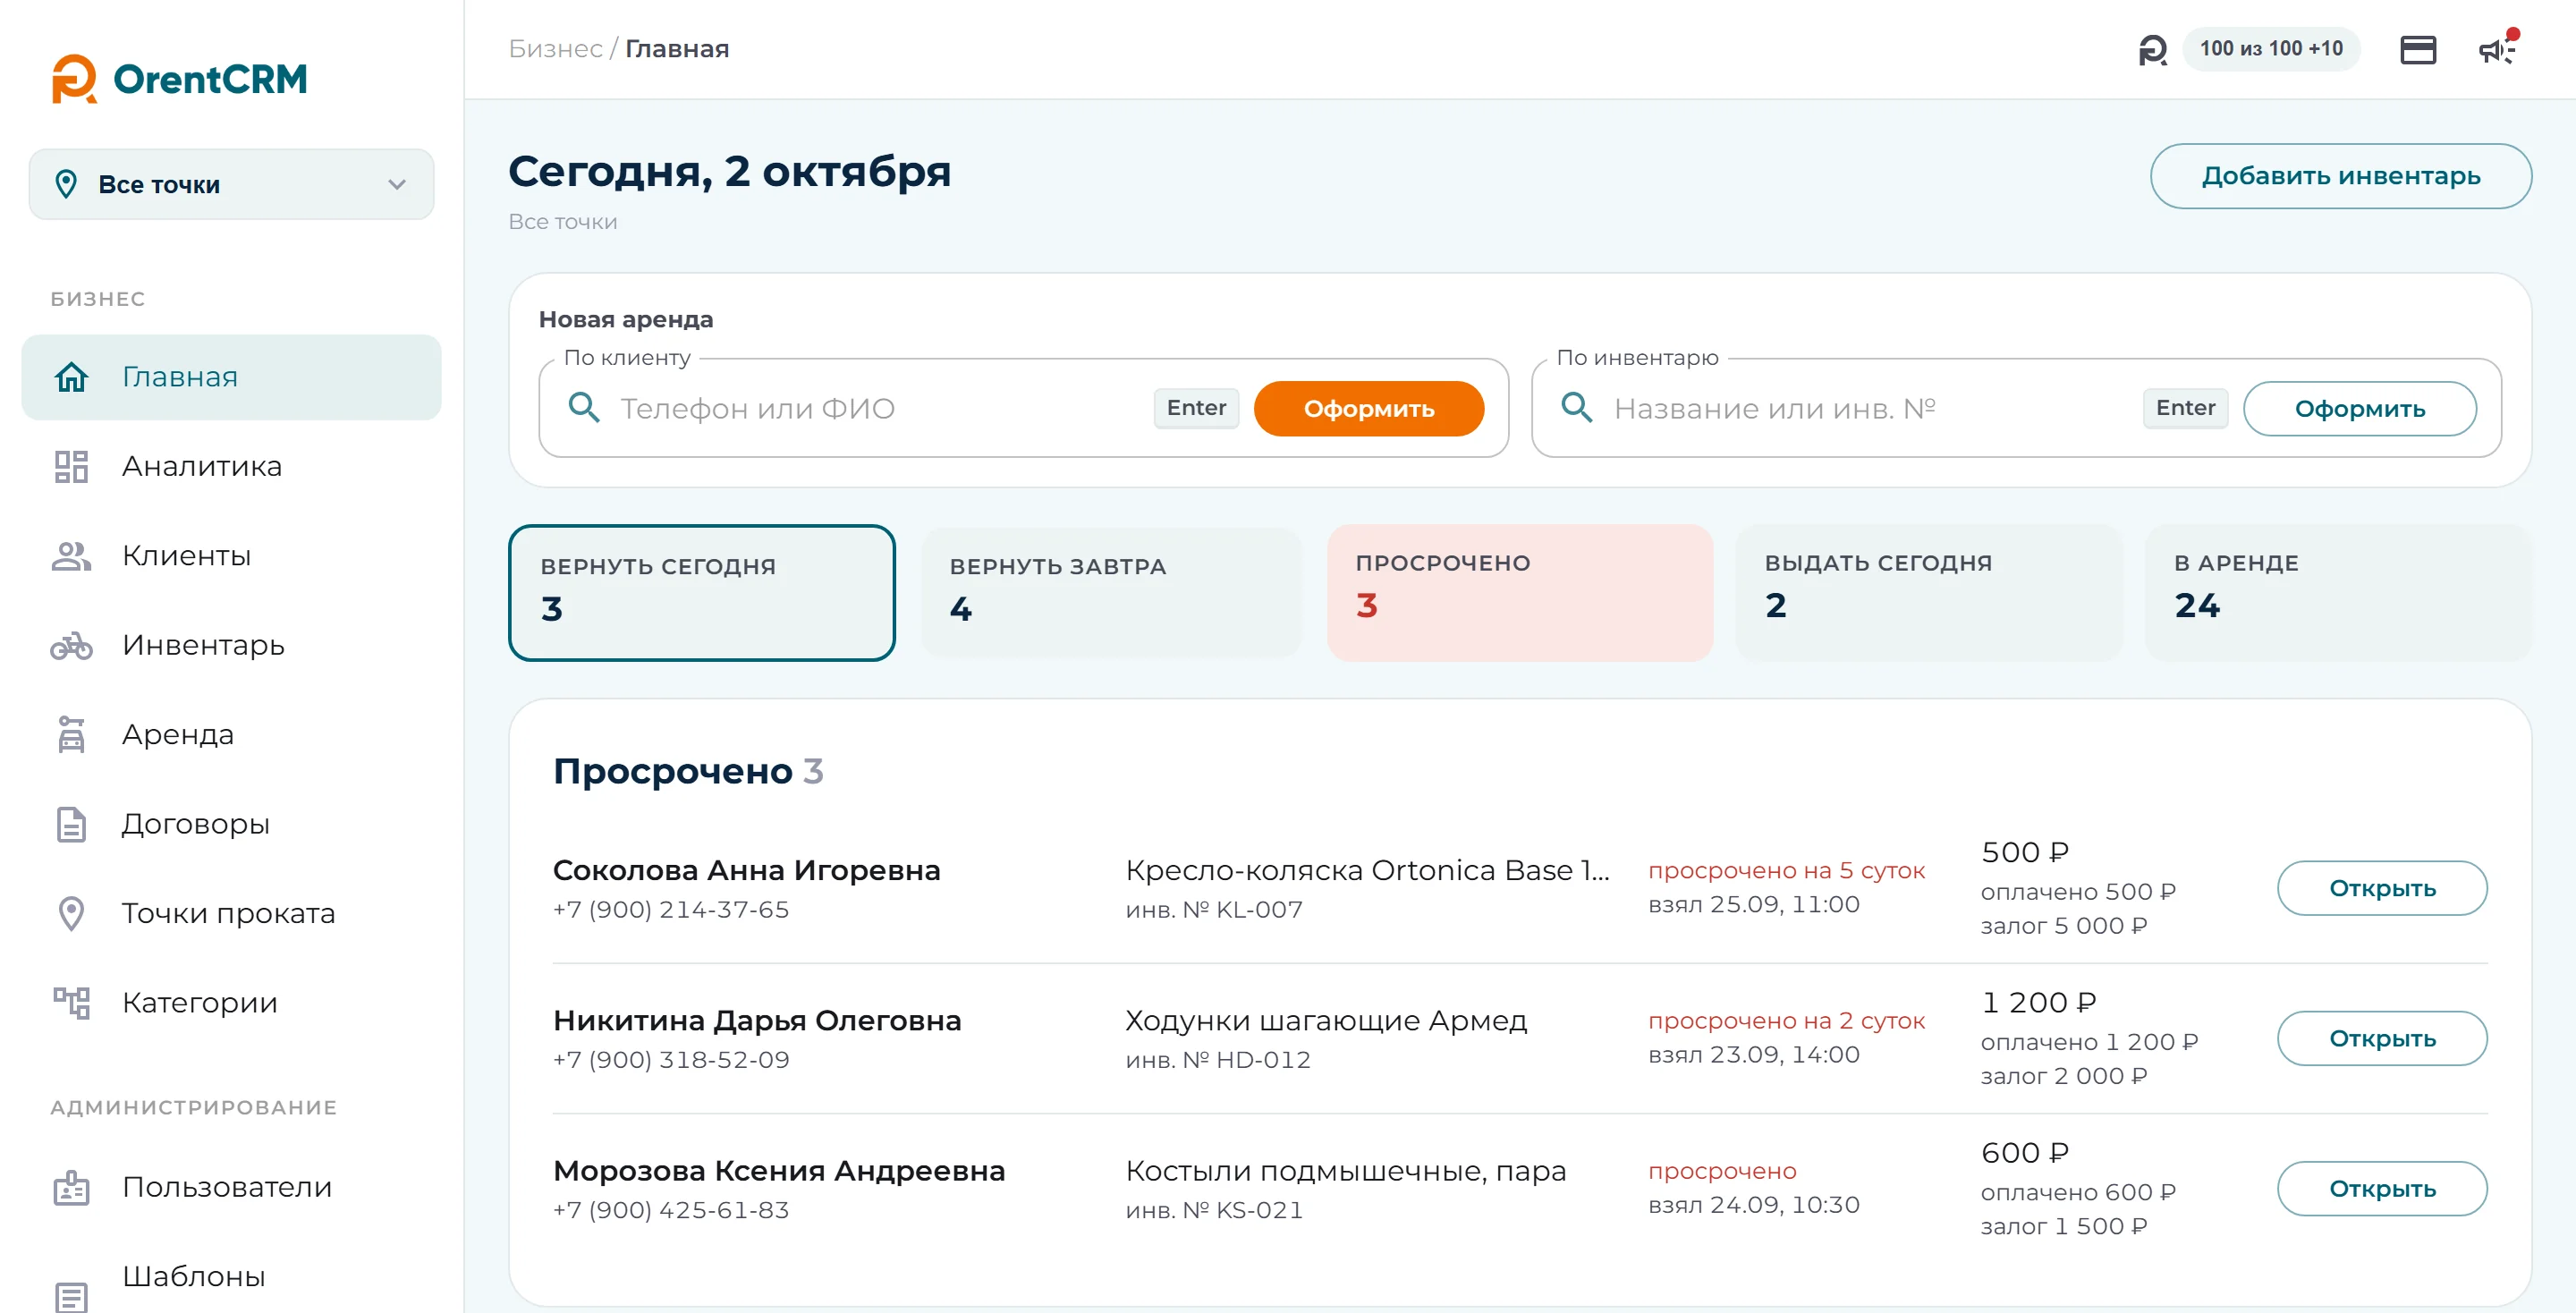This screenshot has height=1313, width=2576.
Task: Open Аналитика in the sidebar menu
Action: pos(231,467)
